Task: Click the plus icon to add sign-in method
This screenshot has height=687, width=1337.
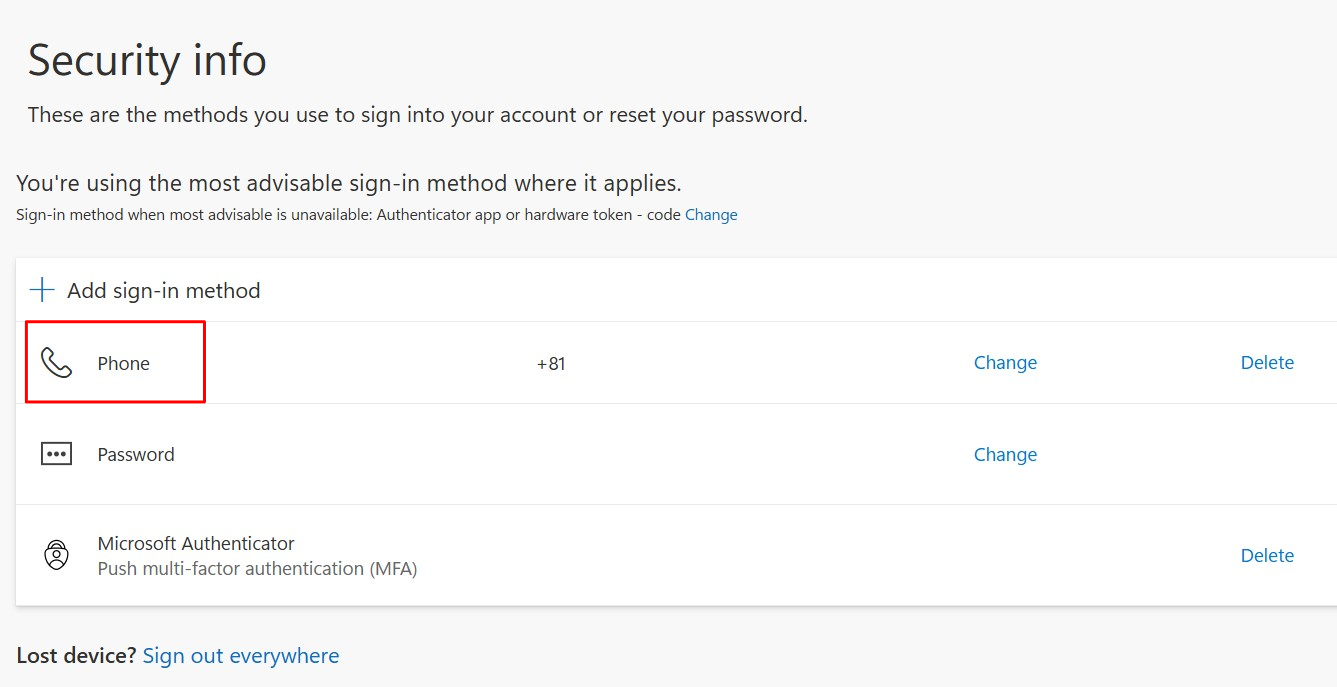Action: click(x=40, y=289)
